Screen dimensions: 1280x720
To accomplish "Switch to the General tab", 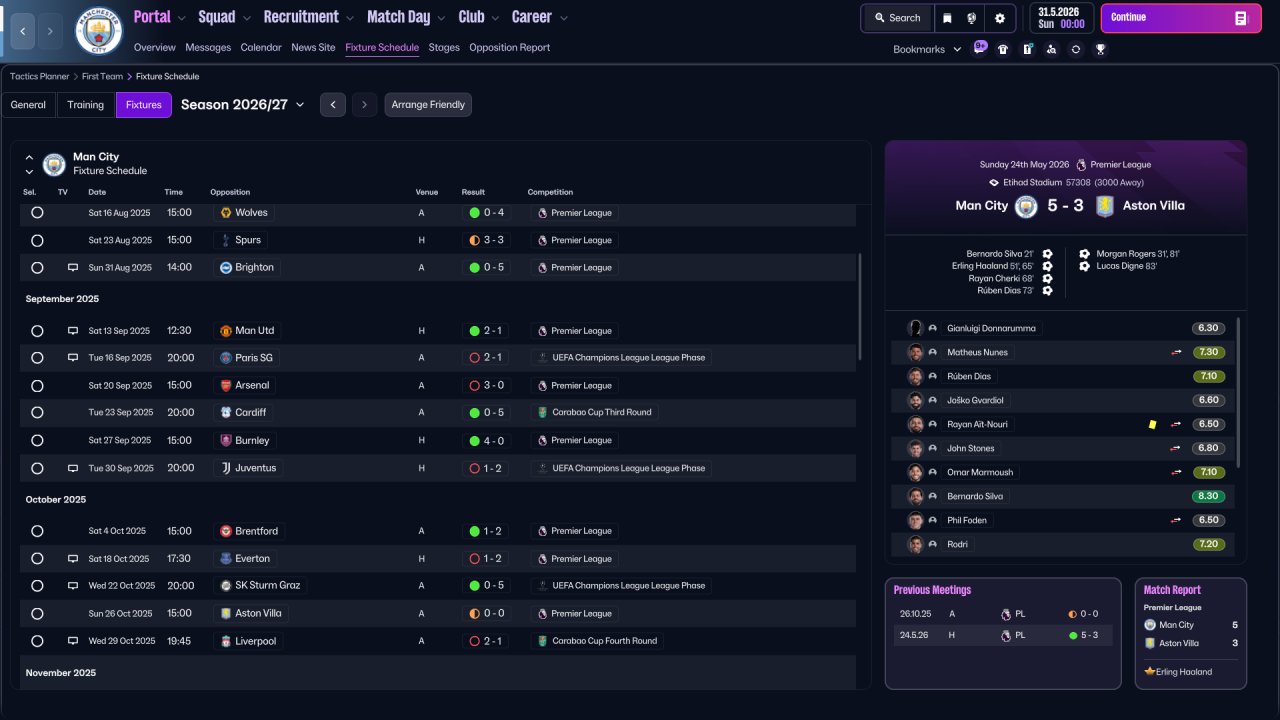I will click(x=28, y=105).
